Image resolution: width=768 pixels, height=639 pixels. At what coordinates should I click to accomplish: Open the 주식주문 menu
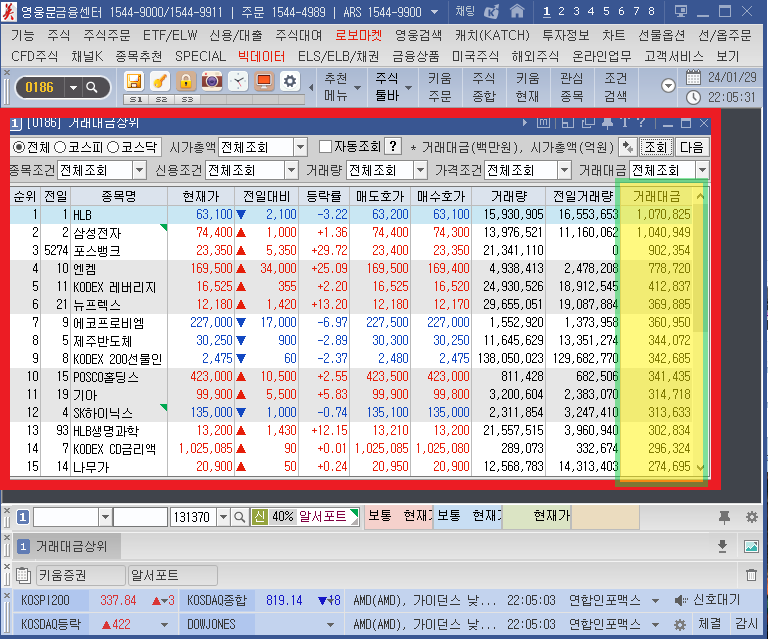[x=107, y=35]
